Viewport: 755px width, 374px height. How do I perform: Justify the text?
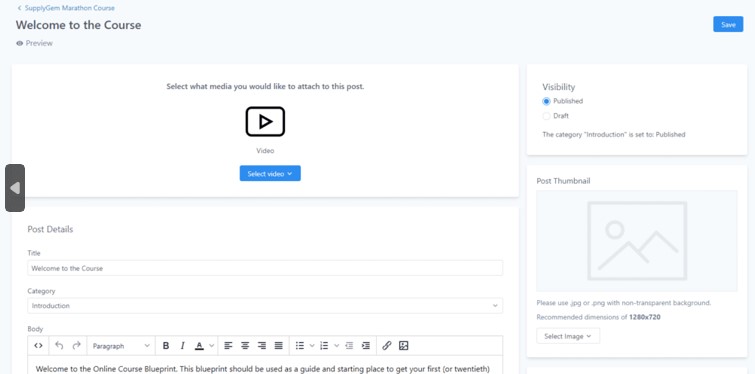(278, 346)
